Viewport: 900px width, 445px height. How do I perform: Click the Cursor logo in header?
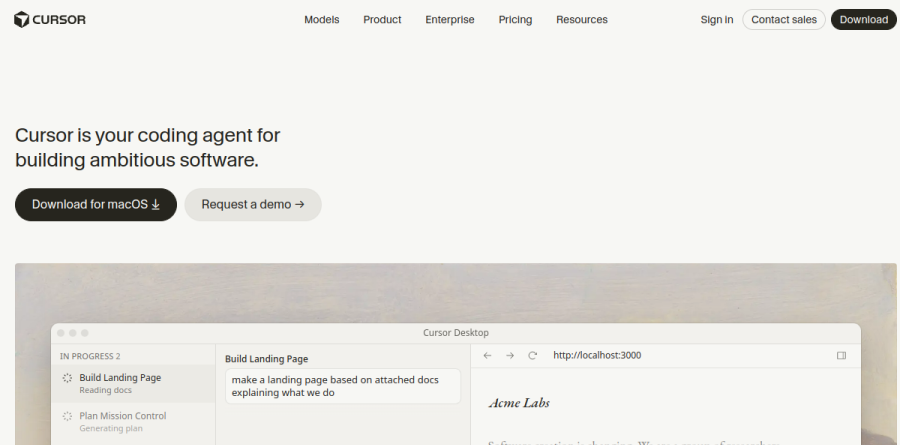(50, 20)
